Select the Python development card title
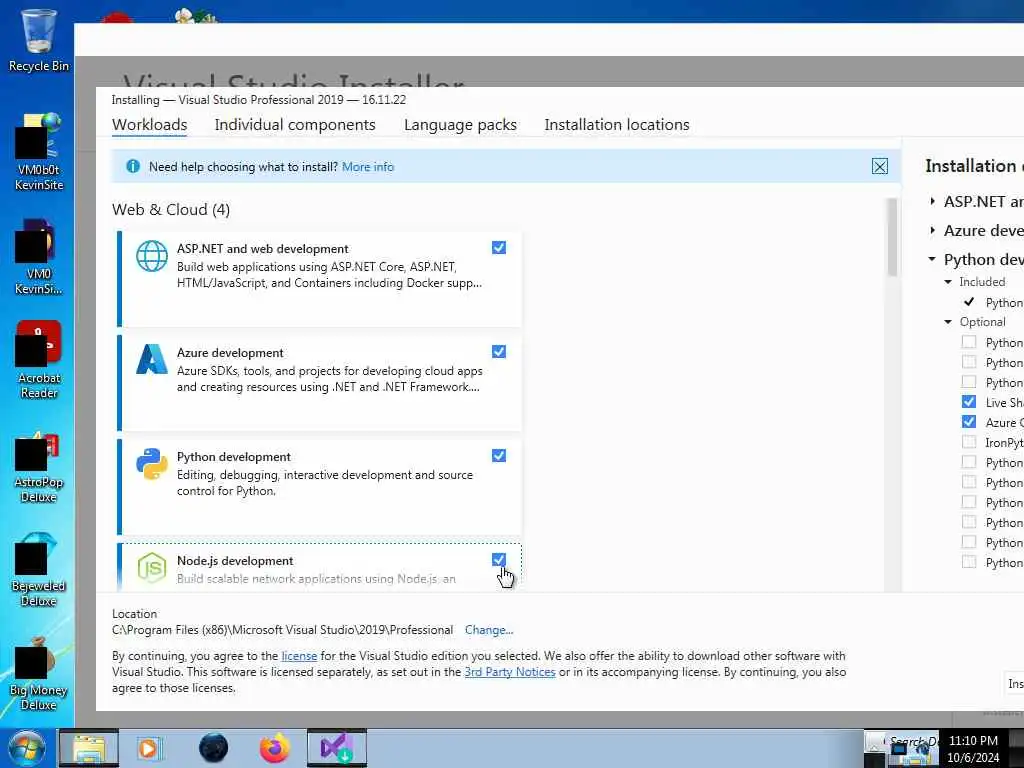Viewport: 1024px width, 768px height. (234, 456)
